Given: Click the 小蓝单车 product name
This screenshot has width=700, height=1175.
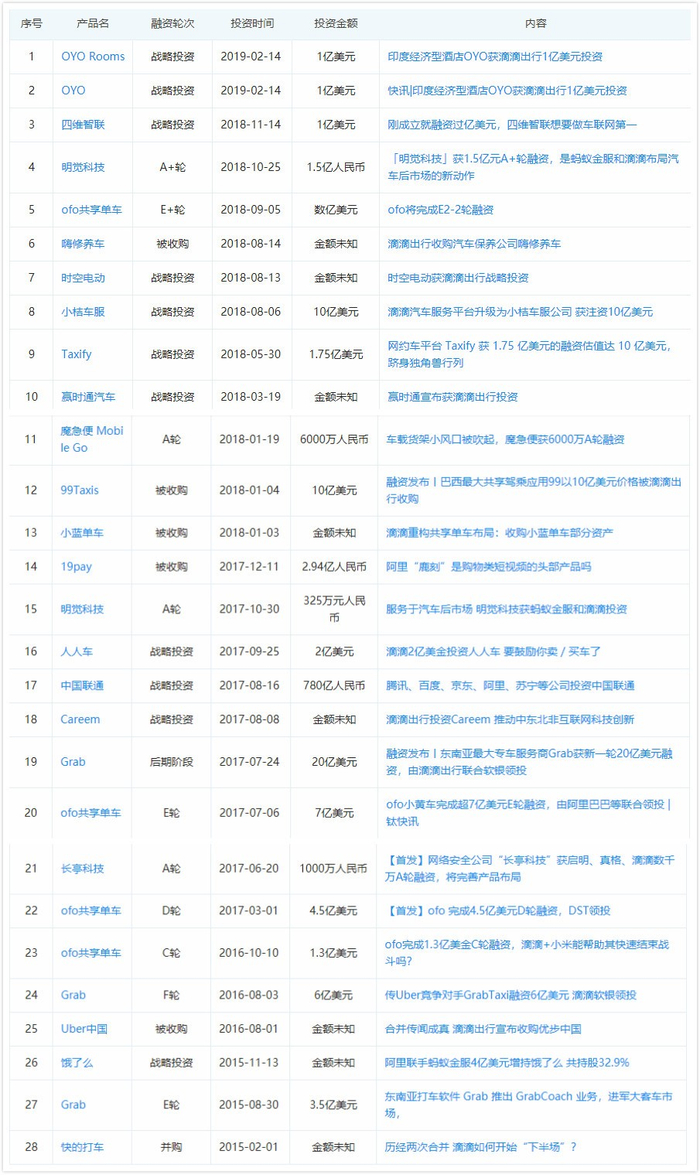Looking at the screenshot, I should [82, 533].
